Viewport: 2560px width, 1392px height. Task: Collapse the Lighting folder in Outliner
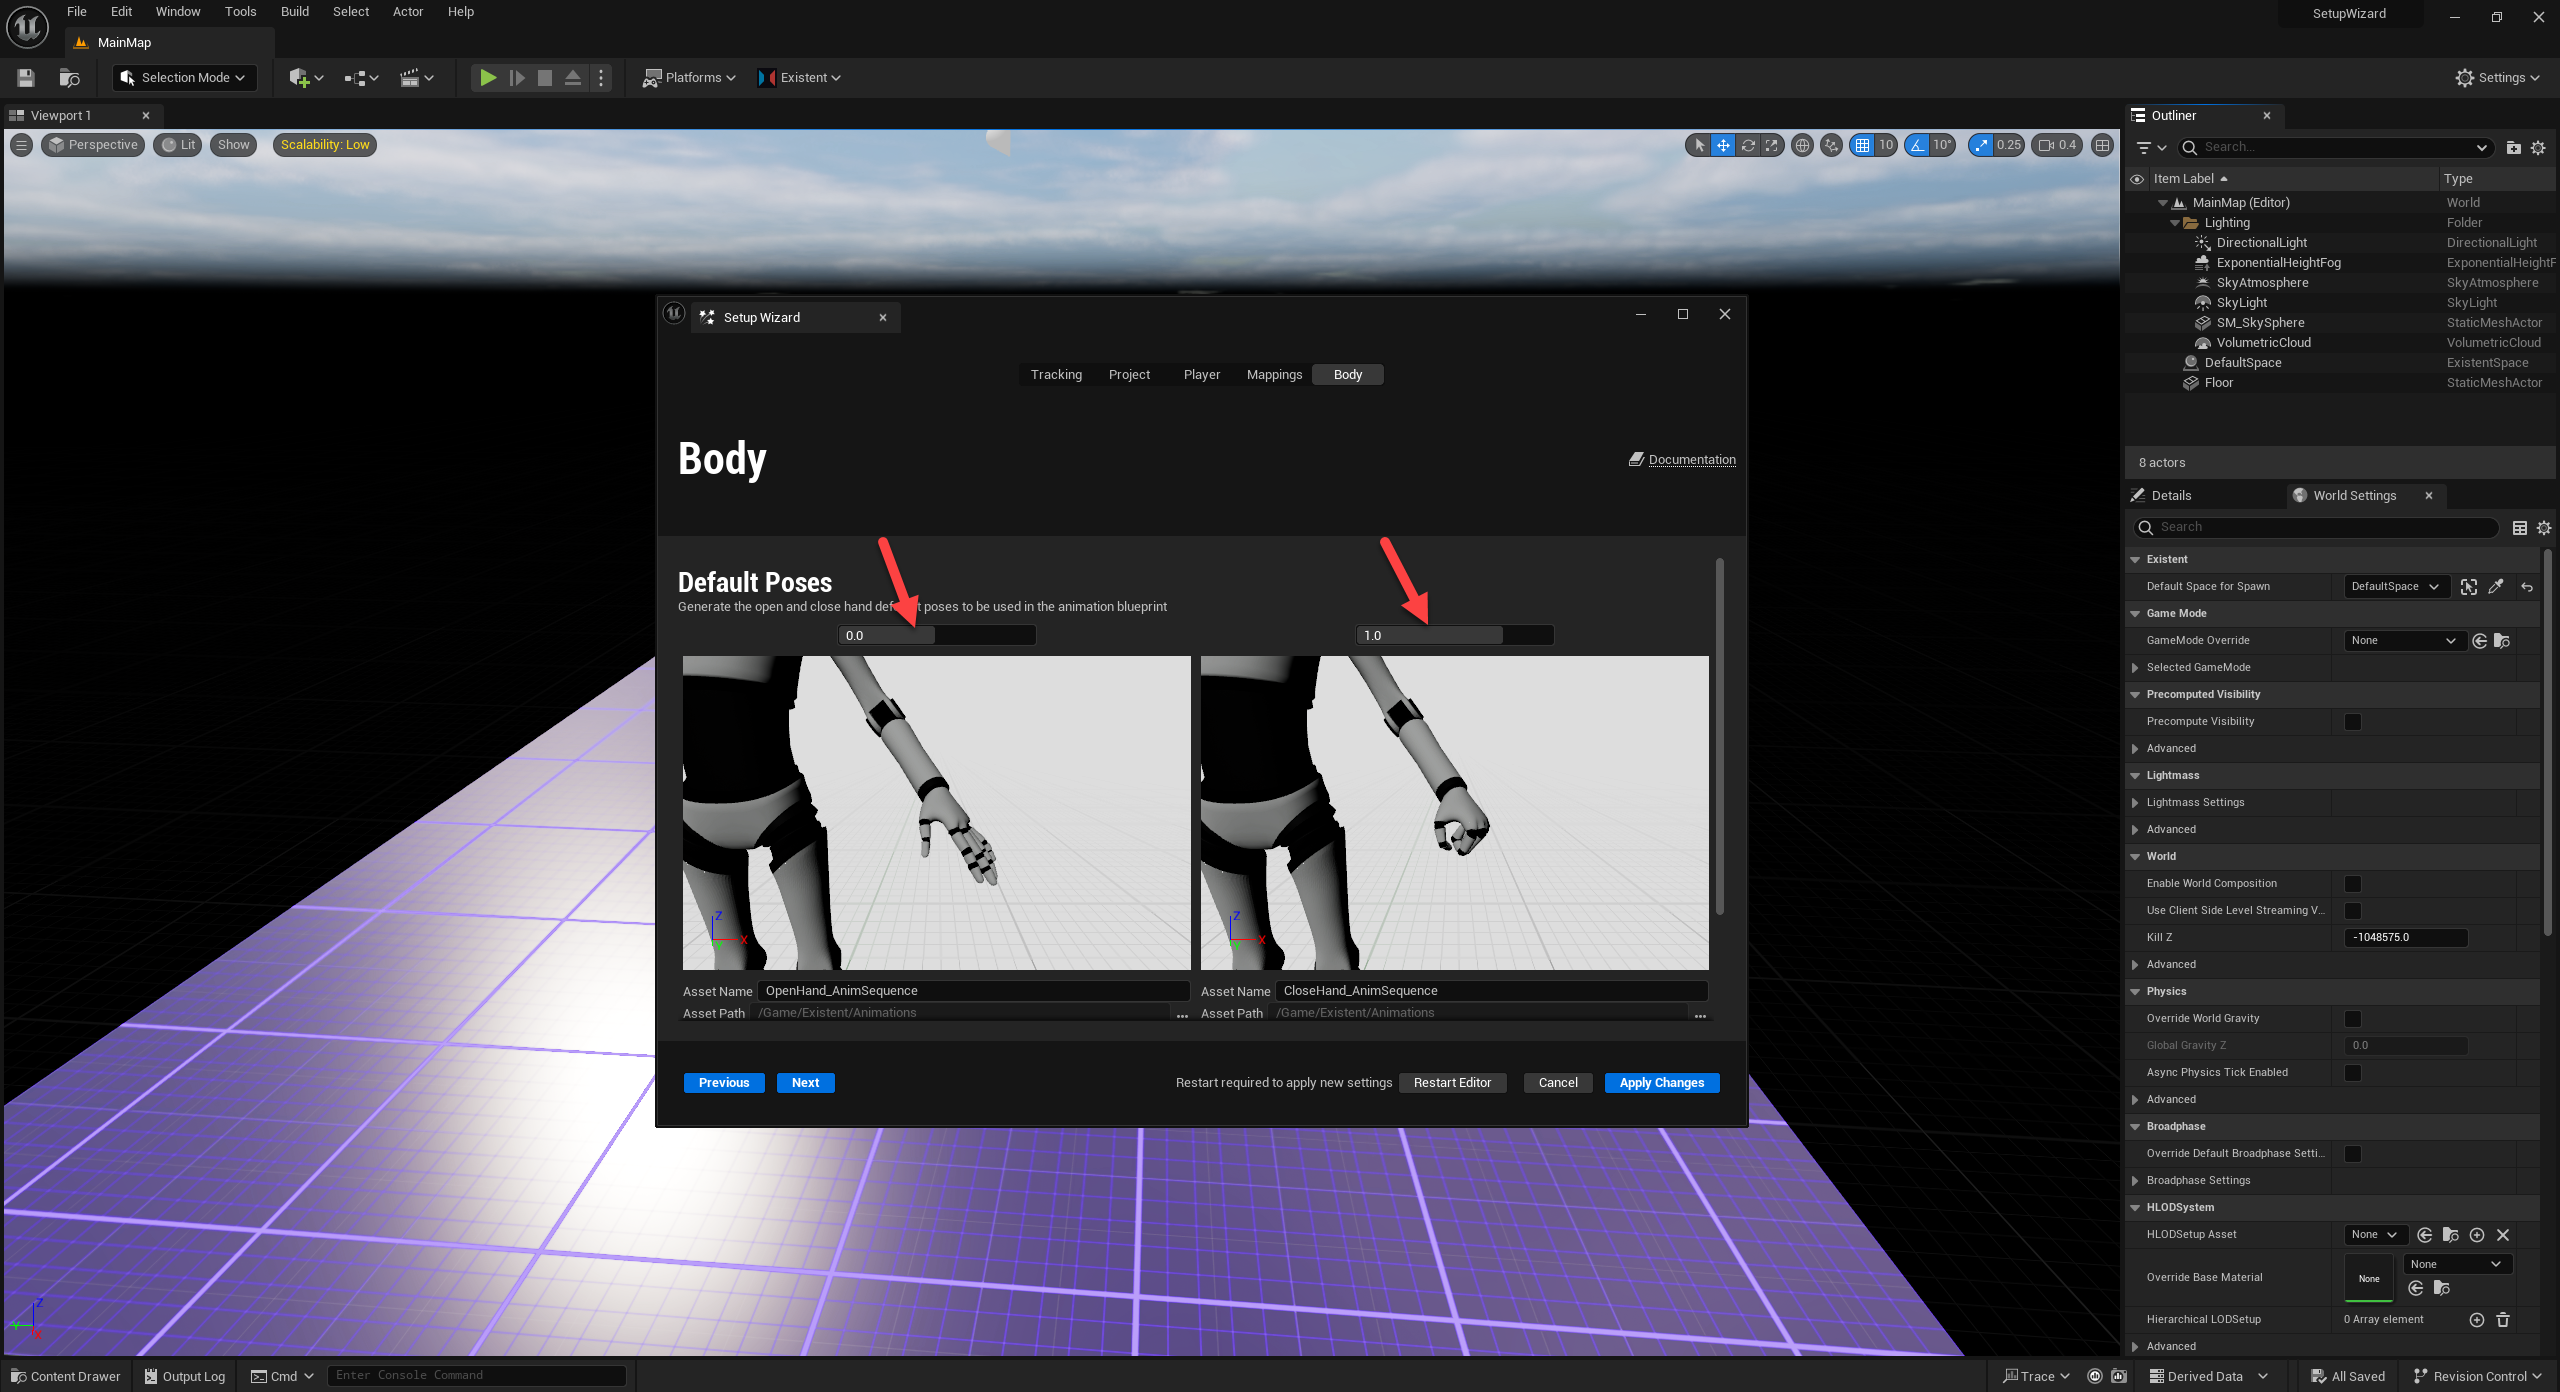[x=2175, y=223]
